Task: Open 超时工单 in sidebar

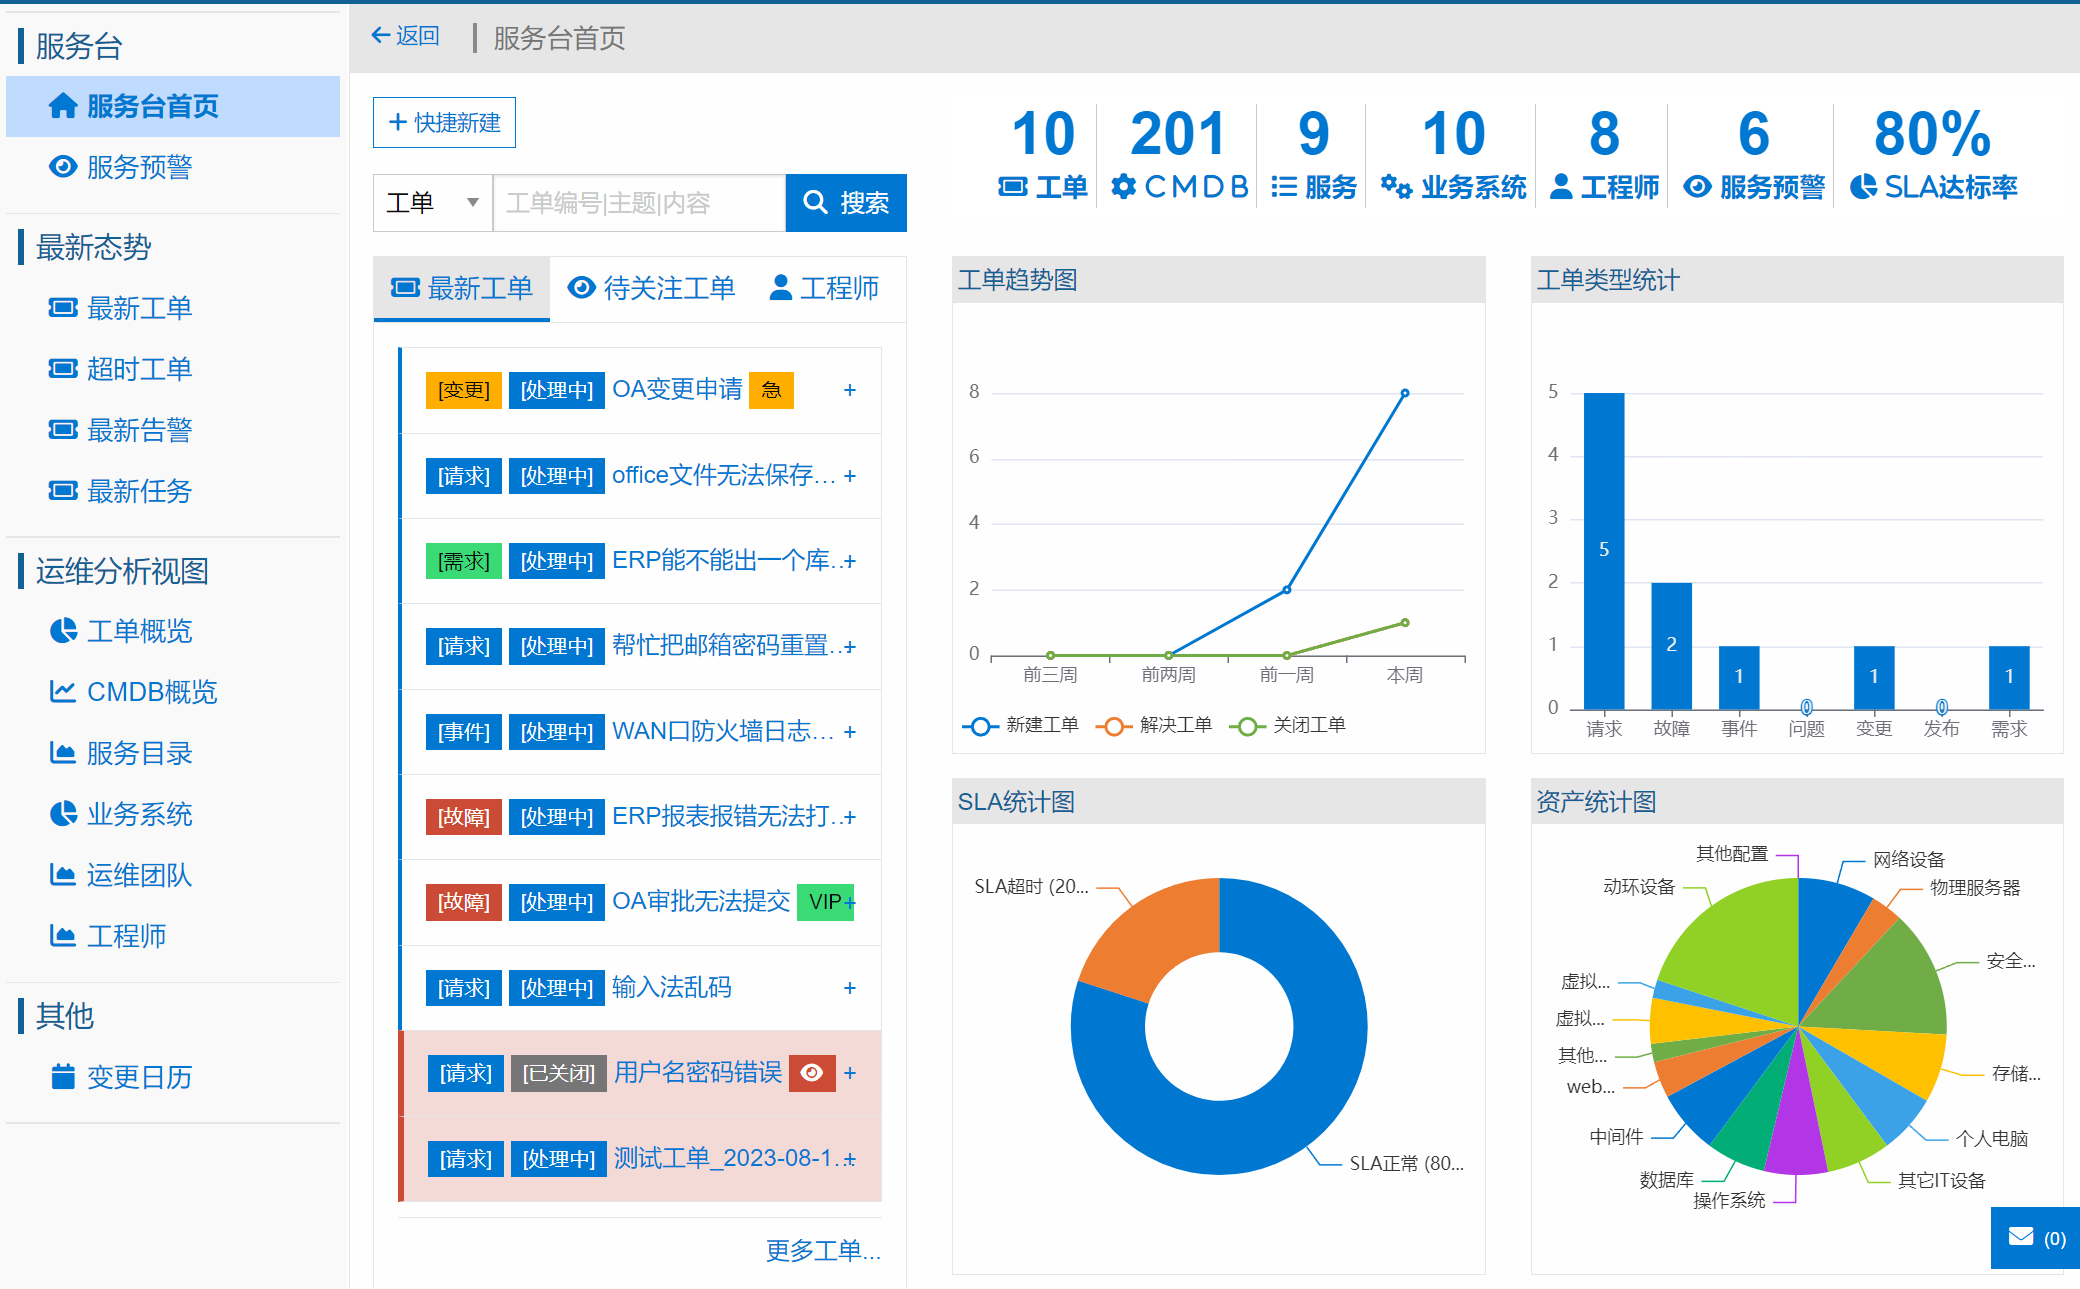Action: point(120,369)
